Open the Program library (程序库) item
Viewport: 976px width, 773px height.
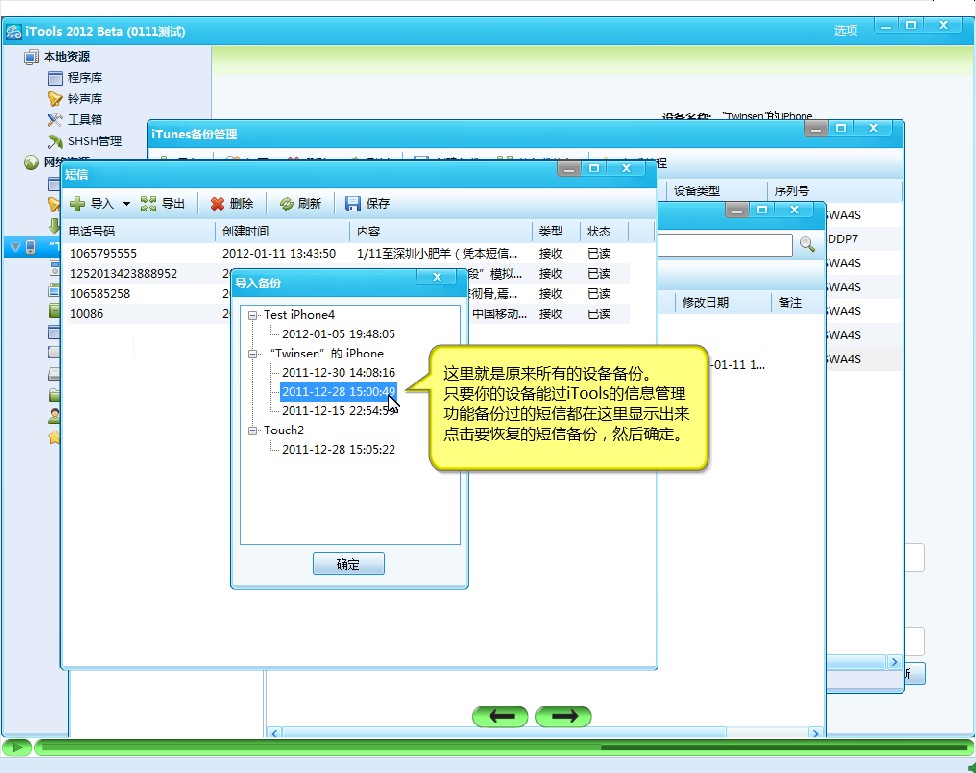pos(84,78)
